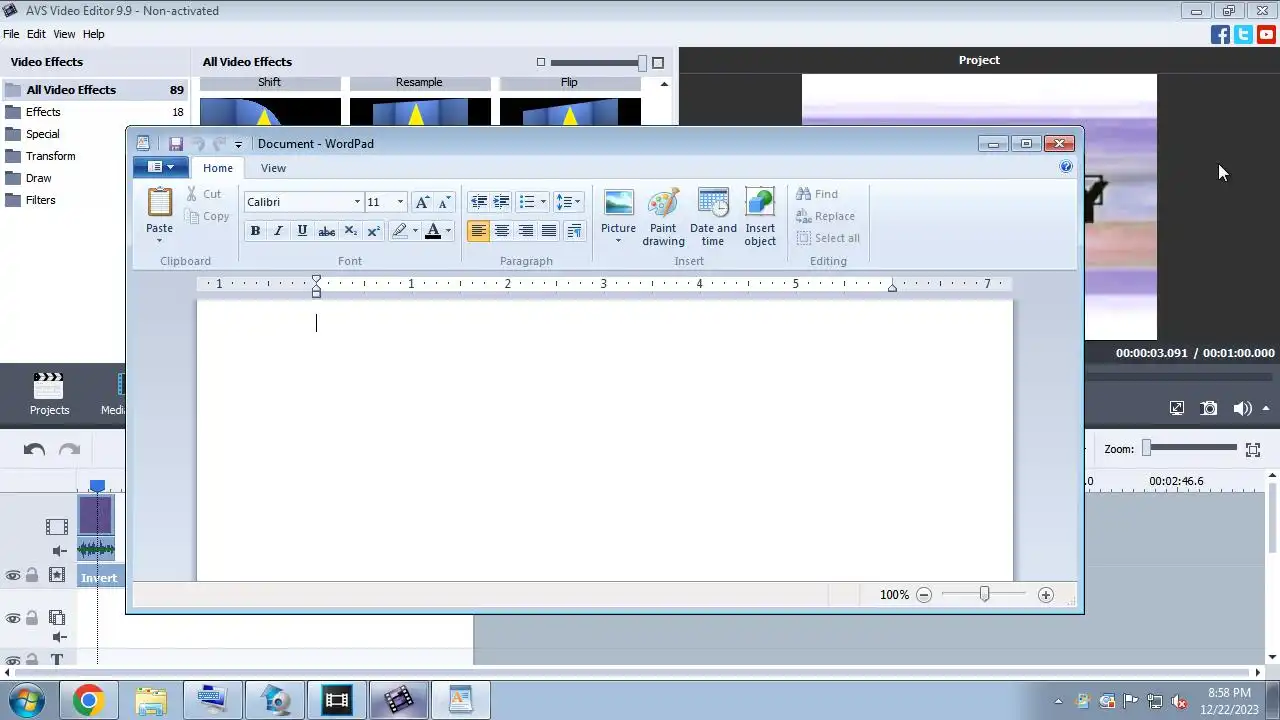Insert Date and time
Viewport: 1280px width, 720px height.
713,216
